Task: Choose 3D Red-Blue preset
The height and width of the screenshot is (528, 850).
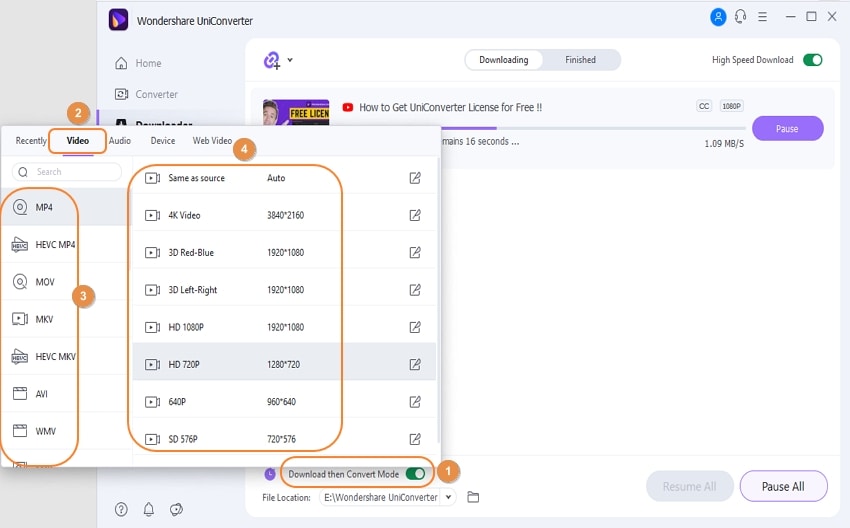Action: tap(284, 252)
